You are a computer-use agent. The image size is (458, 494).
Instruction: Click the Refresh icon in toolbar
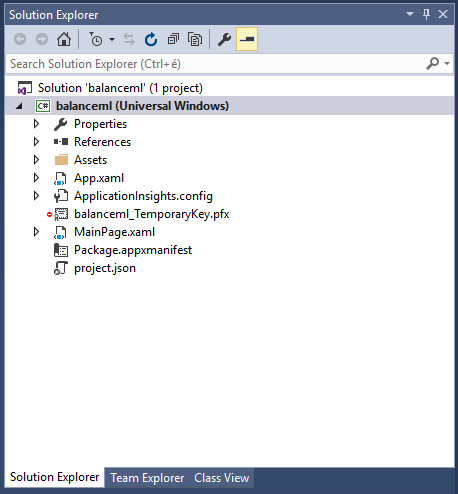[x=151, y=39]
